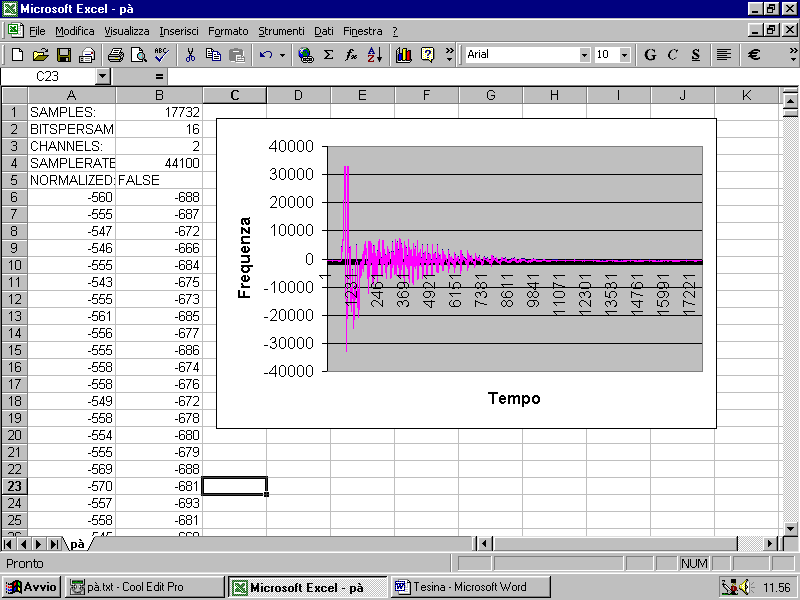Show more Standard toolbar buttons

pos(449,55)
